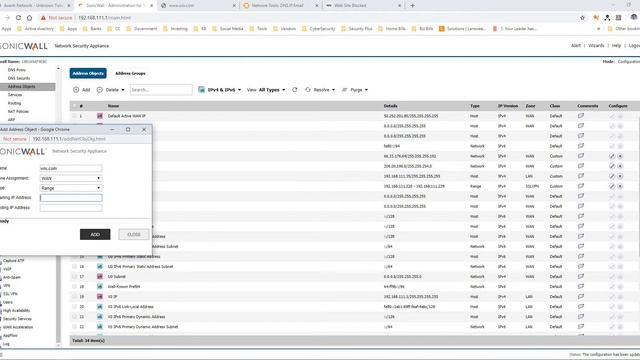Expand the bookmarks bar overflow chevron
The height and width of the screenshot is (360, 640).
point(598,29)
